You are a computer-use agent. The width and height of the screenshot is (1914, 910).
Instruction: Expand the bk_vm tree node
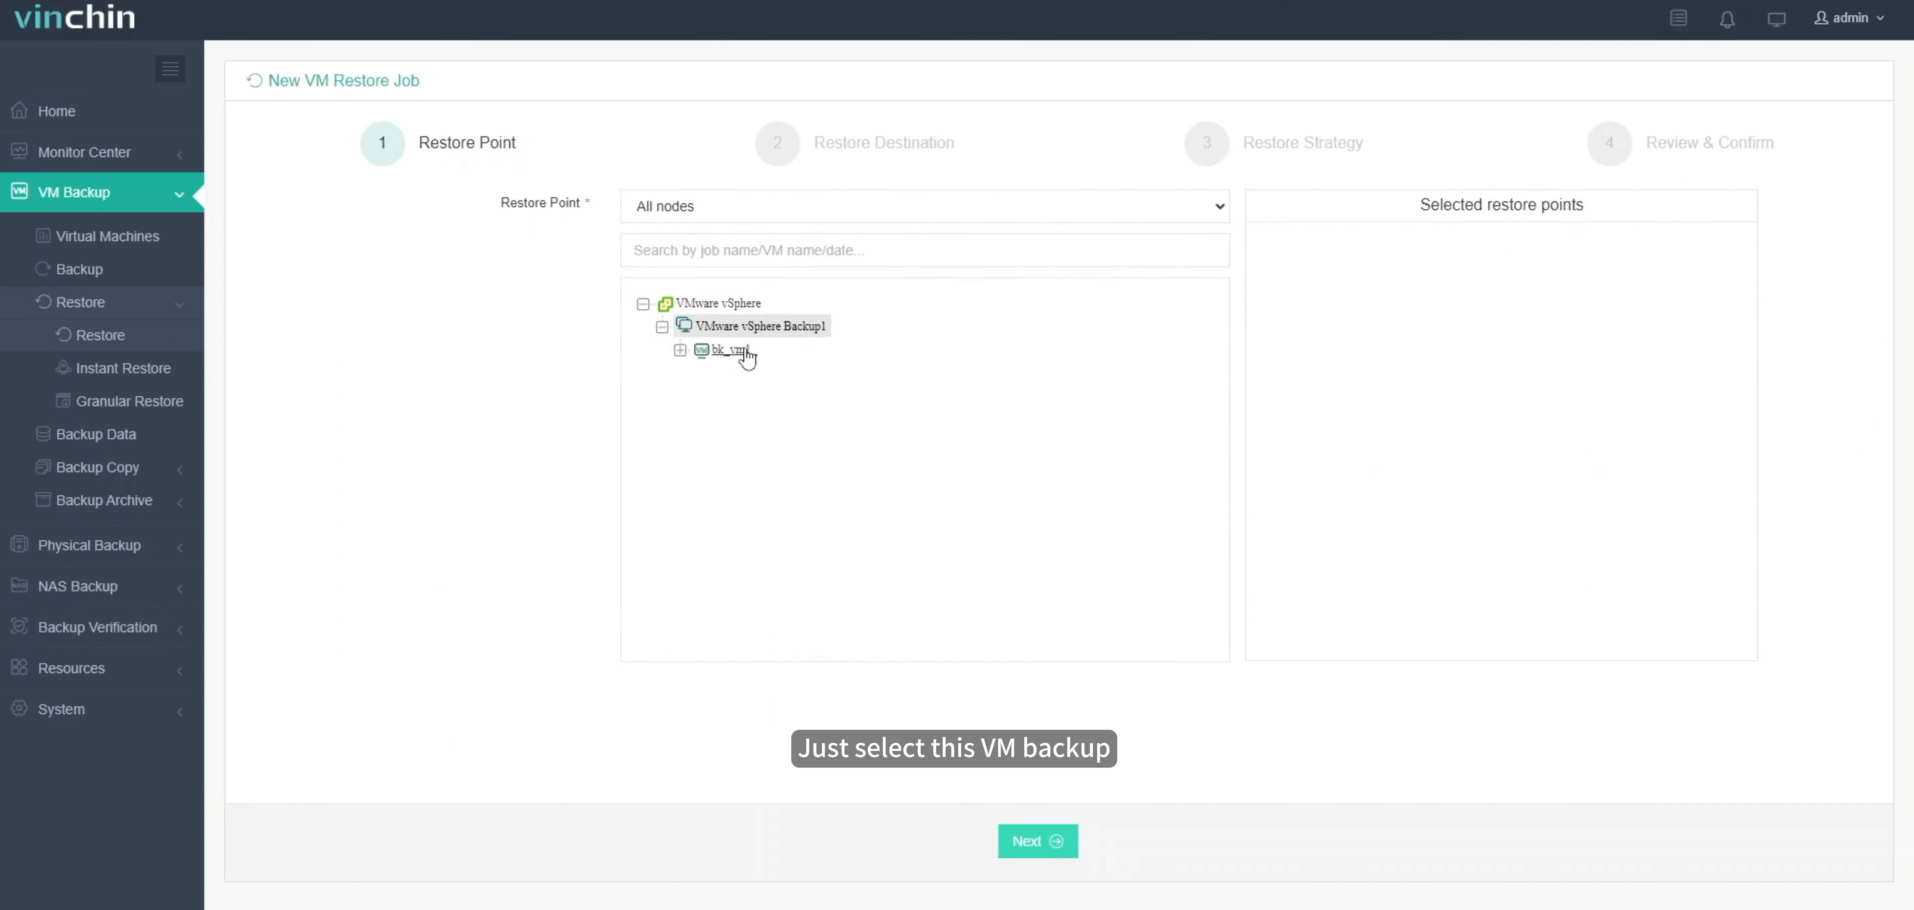(680, 350)
